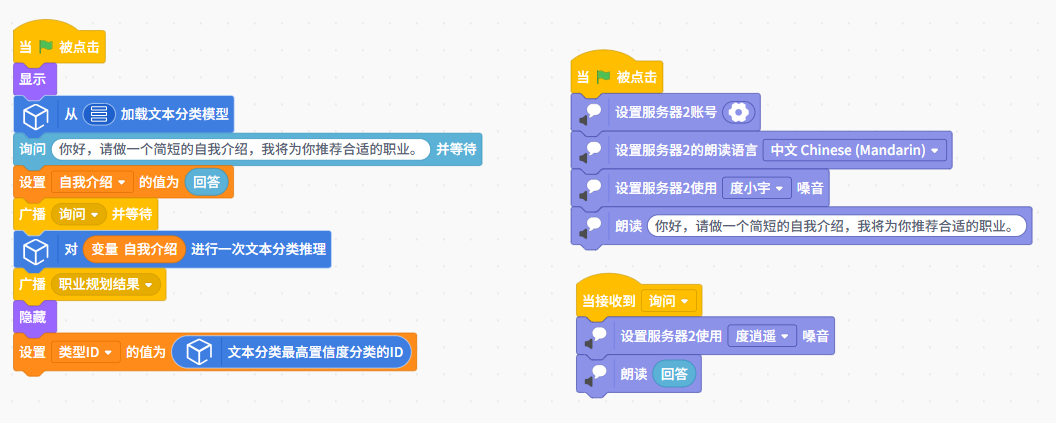
Task: Click the speech icon on the 度逍遥 voice block
Action: [597, 336]
